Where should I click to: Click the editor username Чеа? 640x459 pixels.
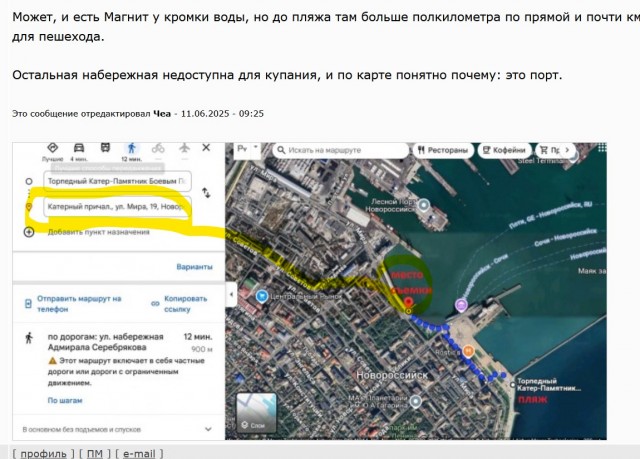tap(162, 113)
